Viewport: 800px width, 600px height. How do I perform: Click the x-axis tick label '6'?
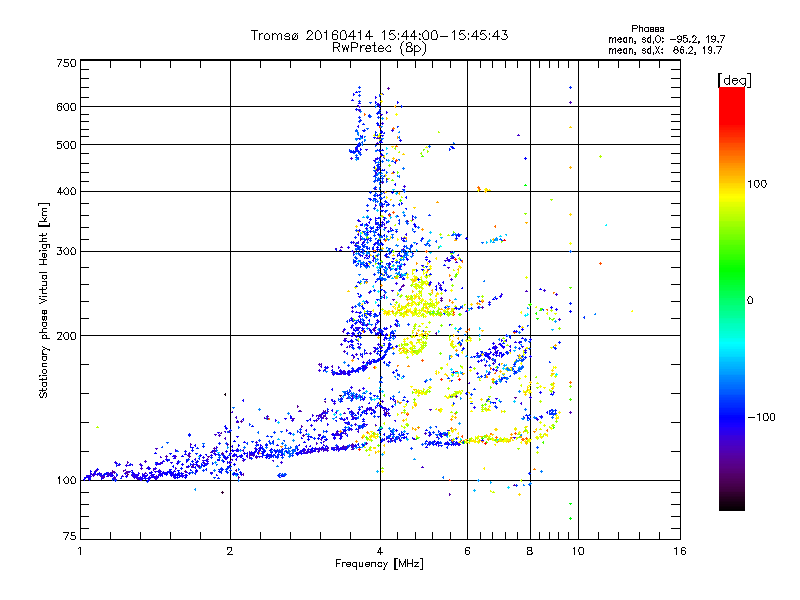(467, 551)
